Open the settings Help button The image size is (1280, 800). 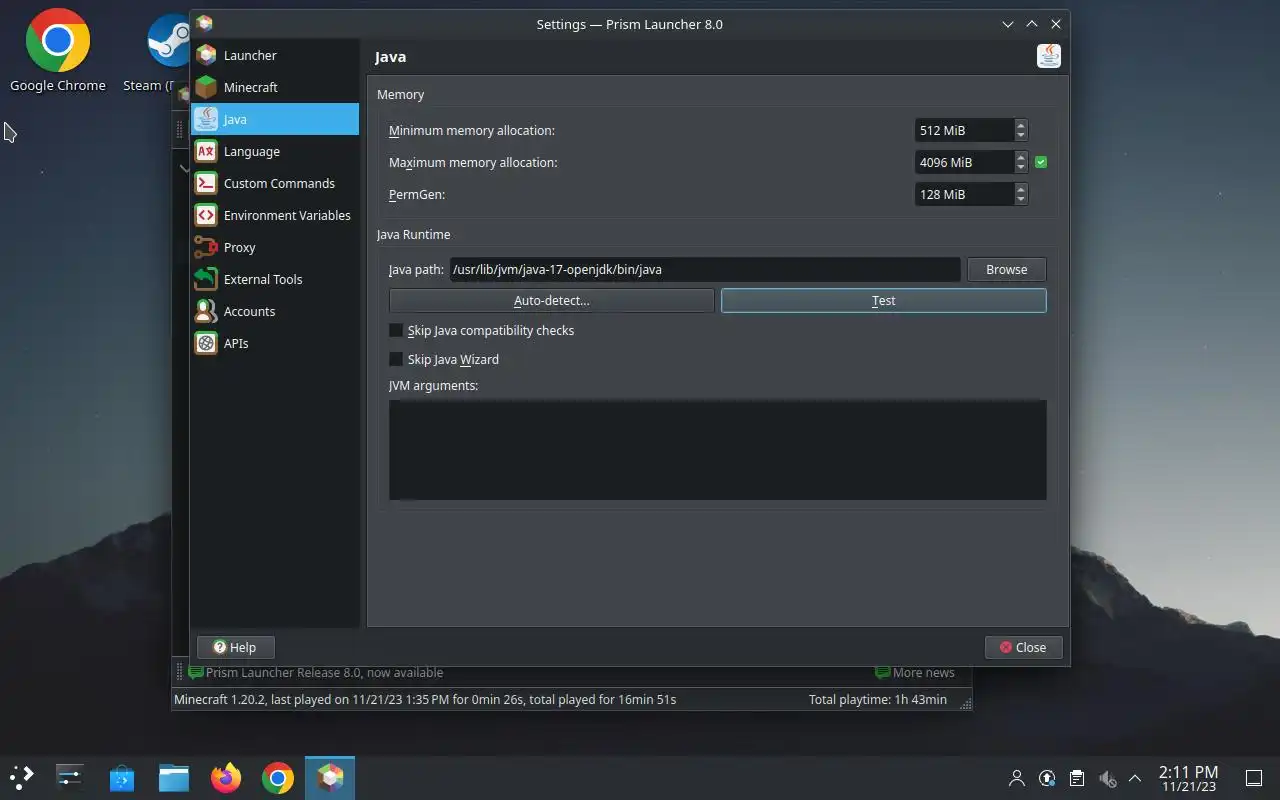[235, 647]
